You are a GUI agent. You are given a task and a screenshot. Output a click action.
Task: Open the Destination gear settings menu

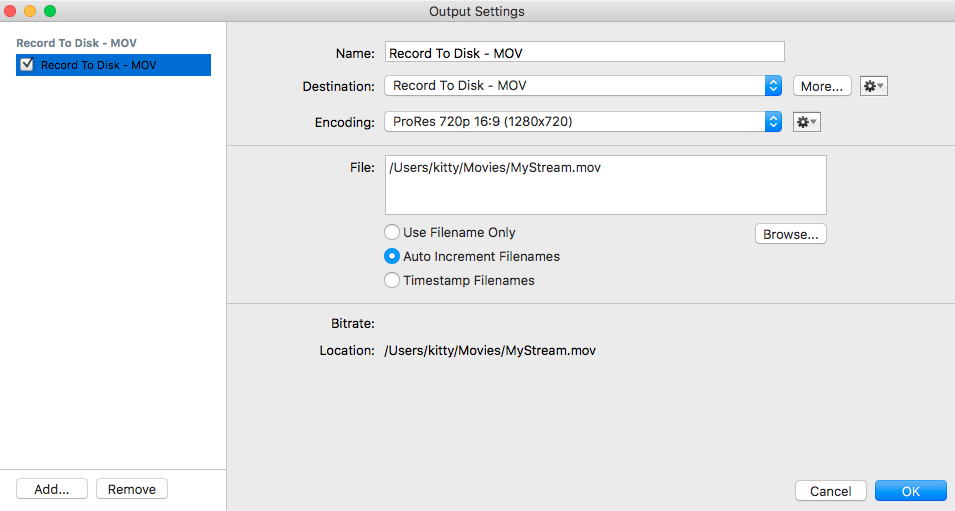[873, 86]
